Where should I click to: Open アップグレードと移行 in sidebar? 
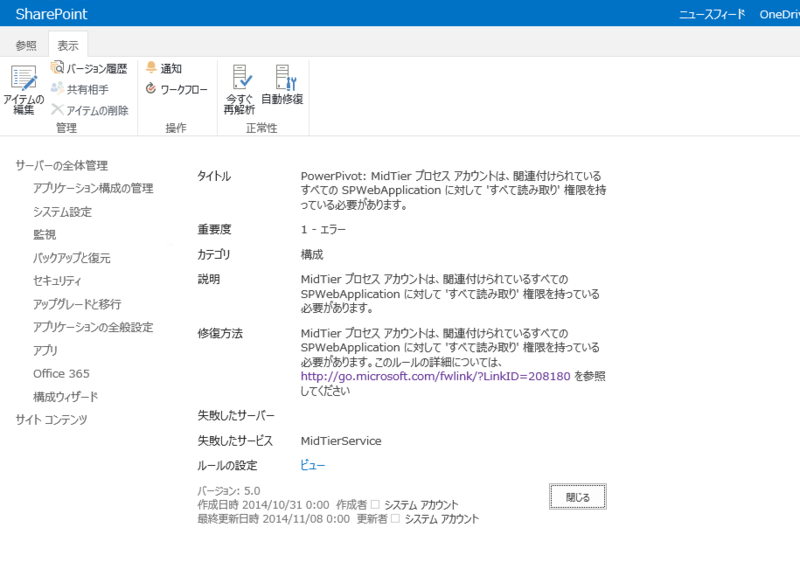pos(77,304)
